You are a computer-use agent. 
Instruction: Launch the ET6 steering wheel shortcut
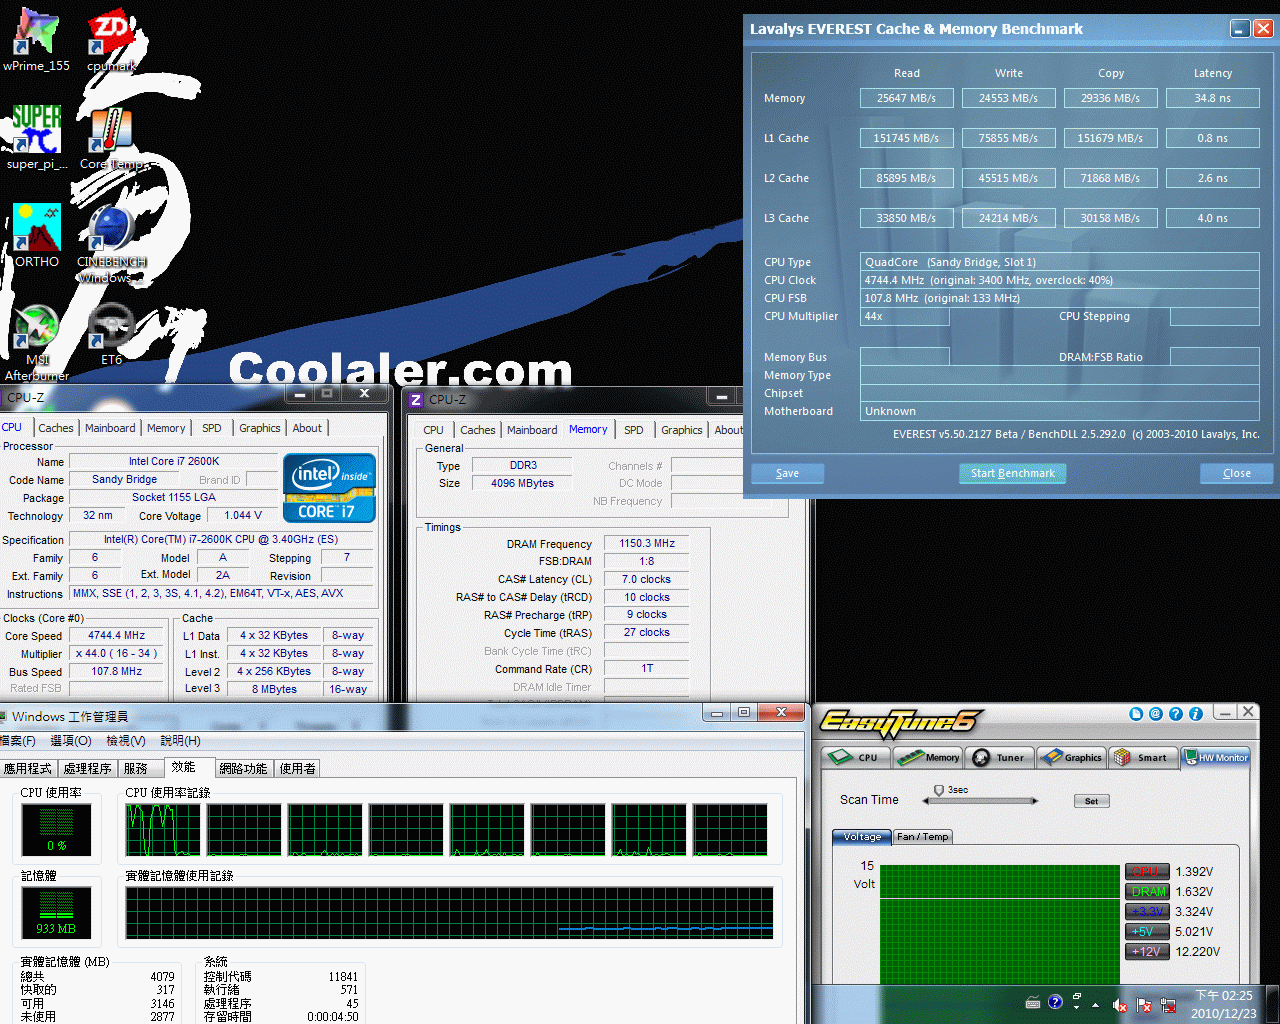click(x=111, y=334)
